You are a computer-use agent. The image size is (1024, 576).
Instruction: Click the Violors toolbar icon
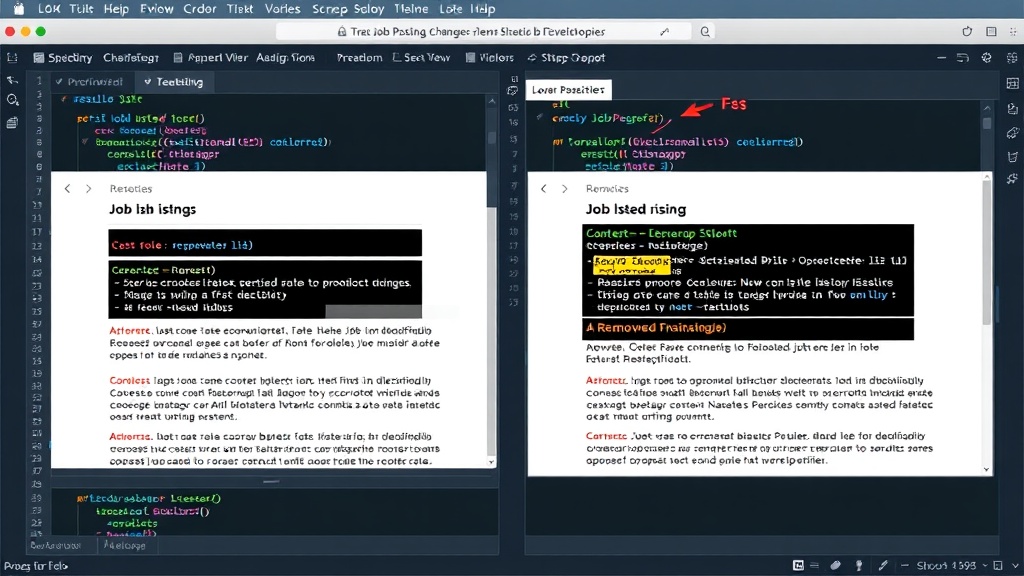(x=470, y=57)
